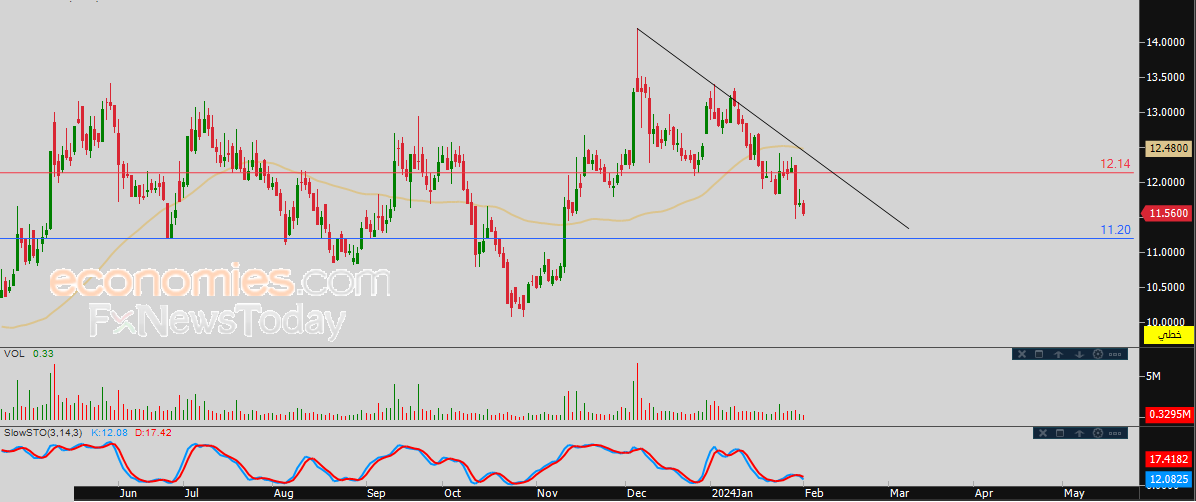The width and height of the screenshot is (1196, 502).
Task: Click the 13.0000 price axis label
Action: point(1163,112)
